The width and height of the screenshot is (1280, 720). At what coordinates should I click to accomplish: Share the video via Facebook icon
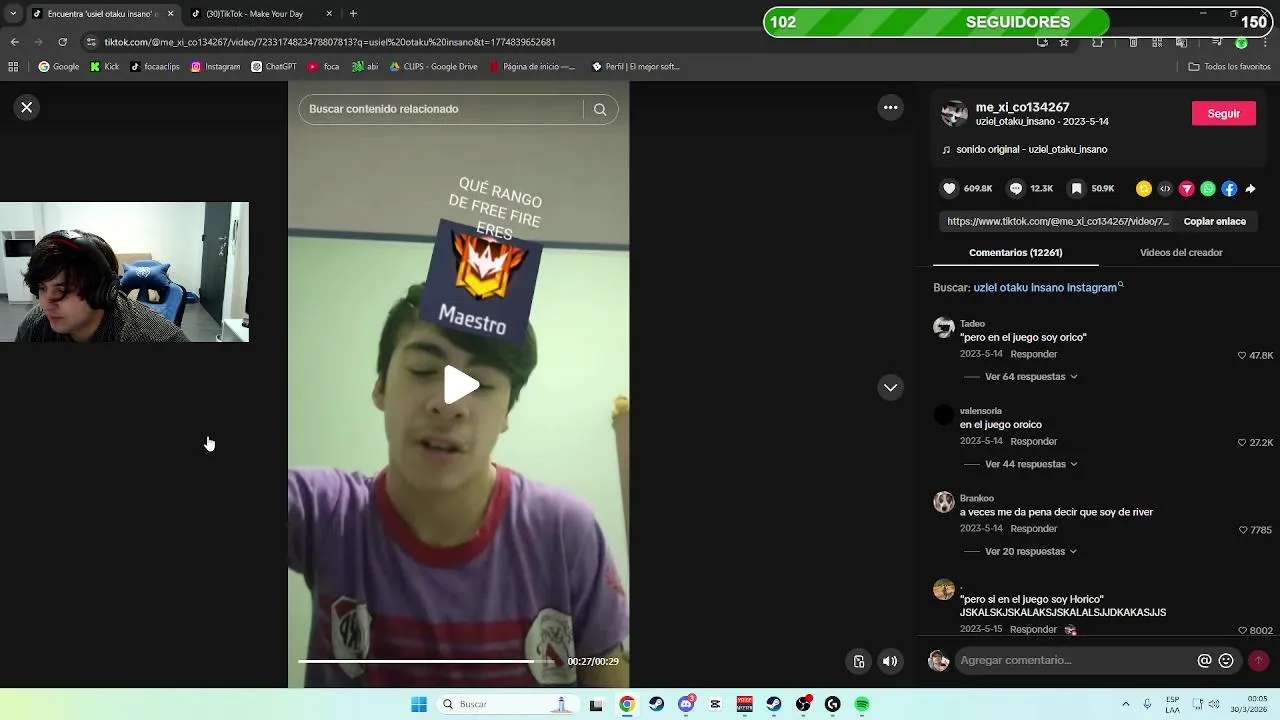pos(1229,188)
